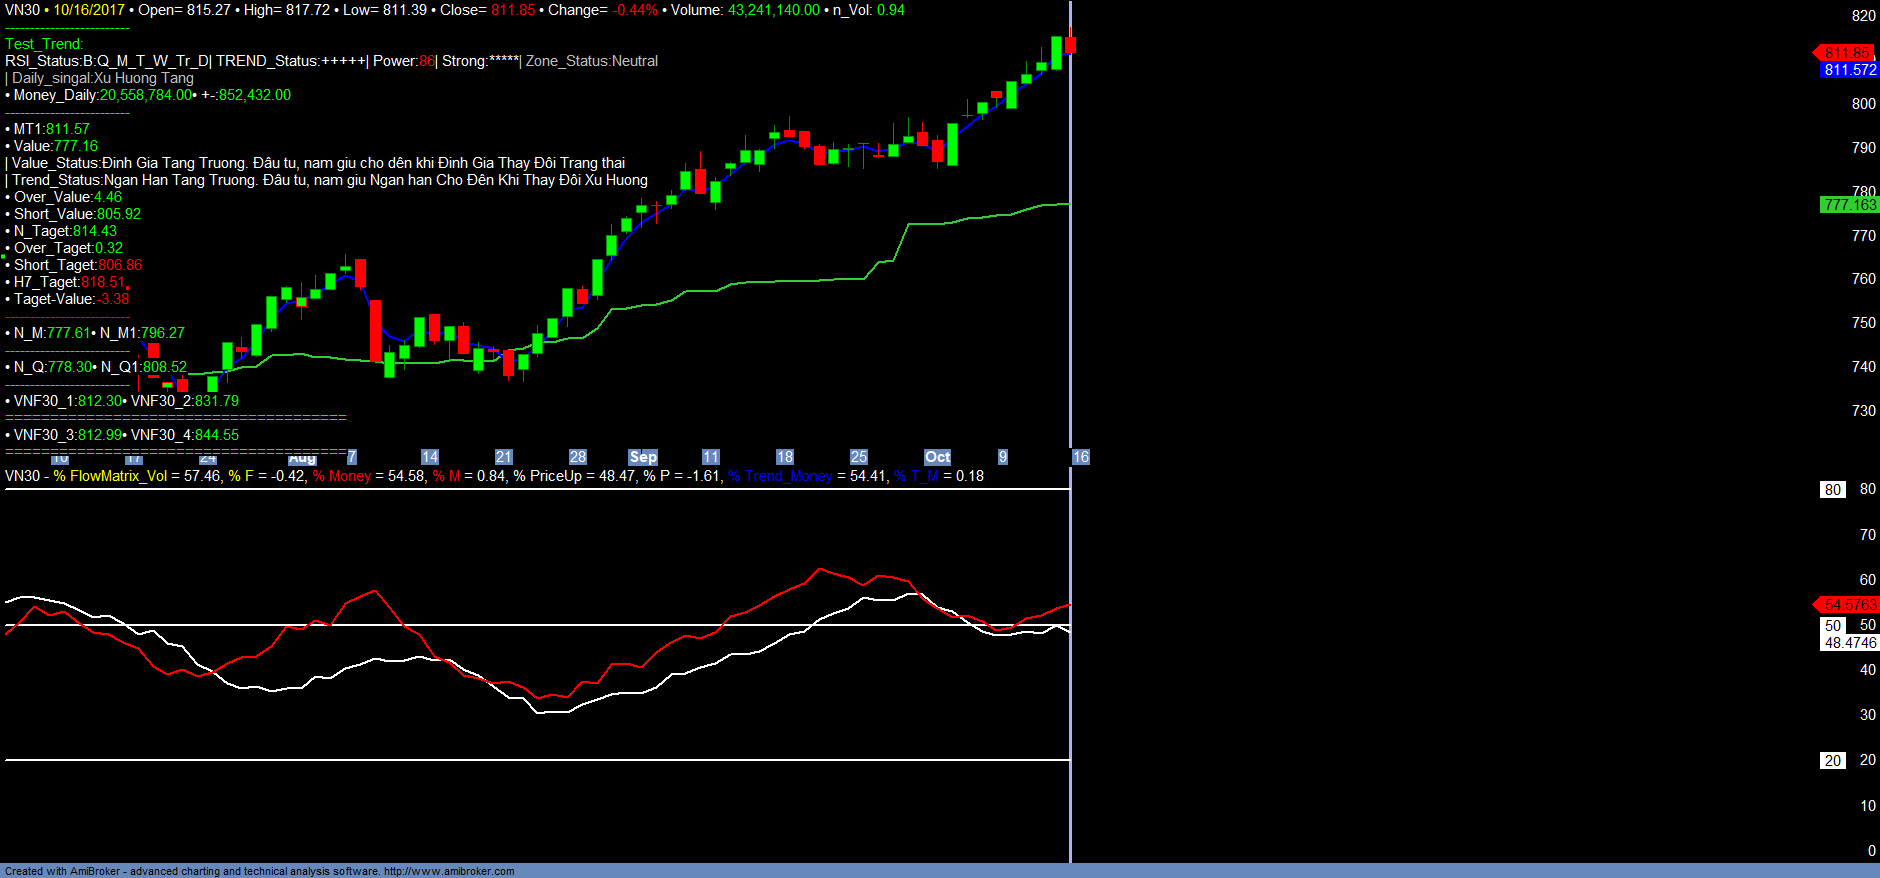Click the boxed 20 level label

(x=1832, y=761)
